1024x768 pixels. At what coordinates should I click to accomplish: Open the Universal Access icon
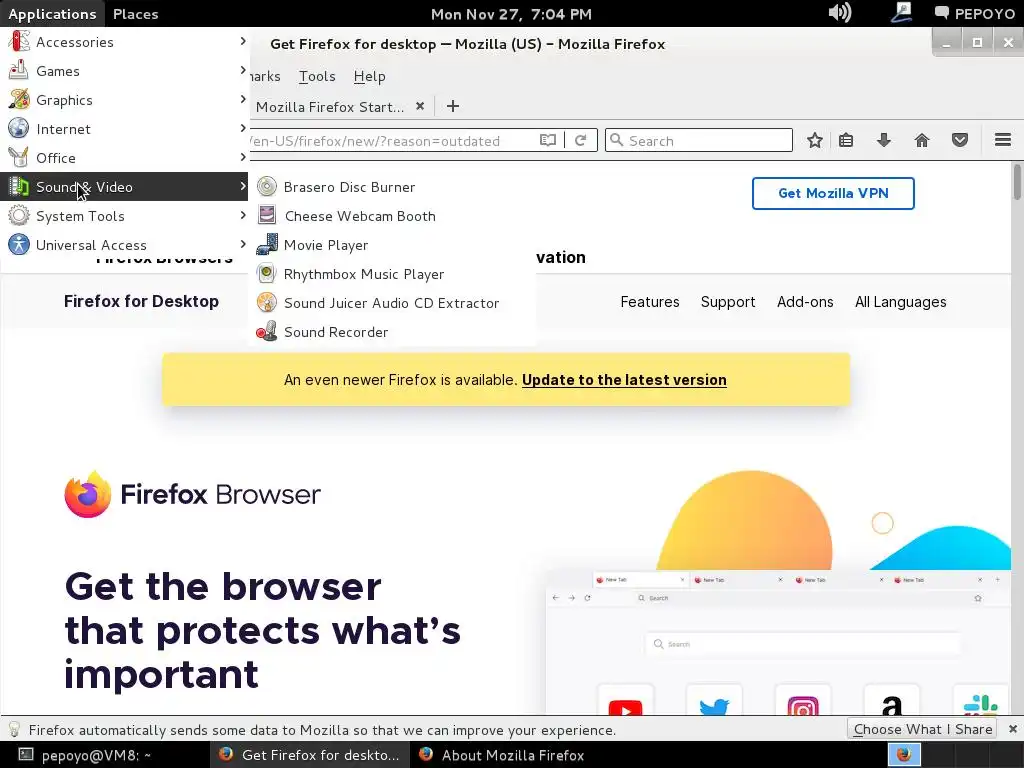pos(19,245)
